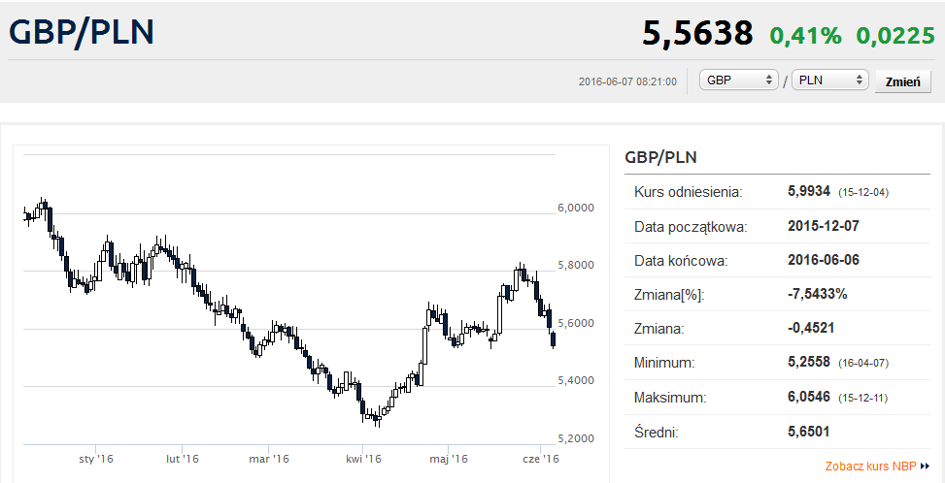Click the 5,2000 price level label
This screenshot has width=945, height=483.
(x=576, y=438)
